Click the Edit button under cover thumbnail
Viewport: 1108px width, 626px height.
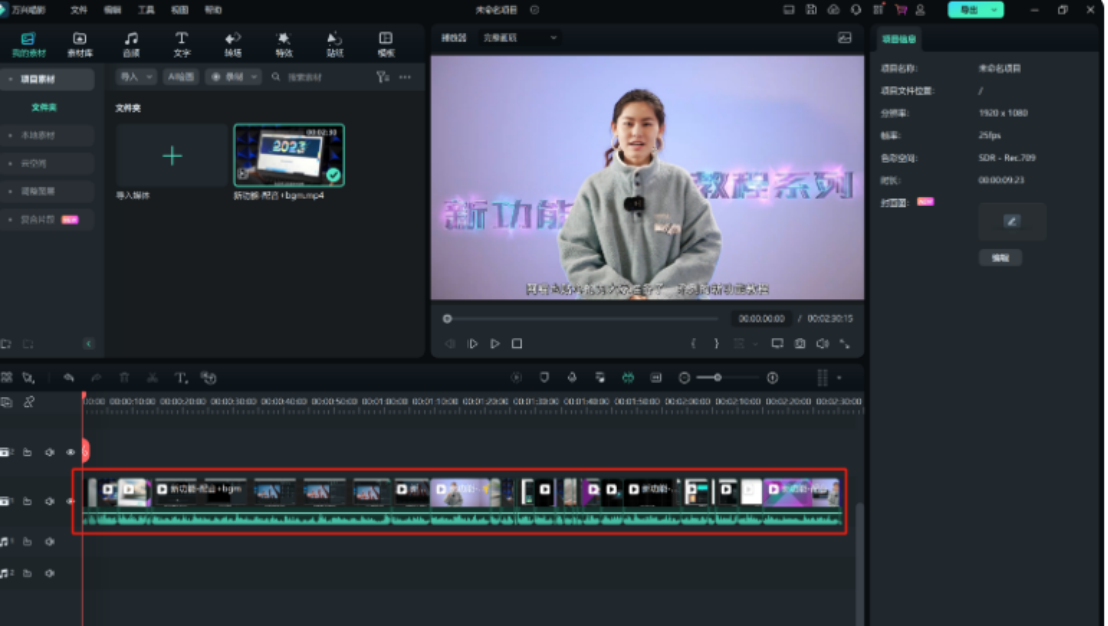[x=1000, y=257]
